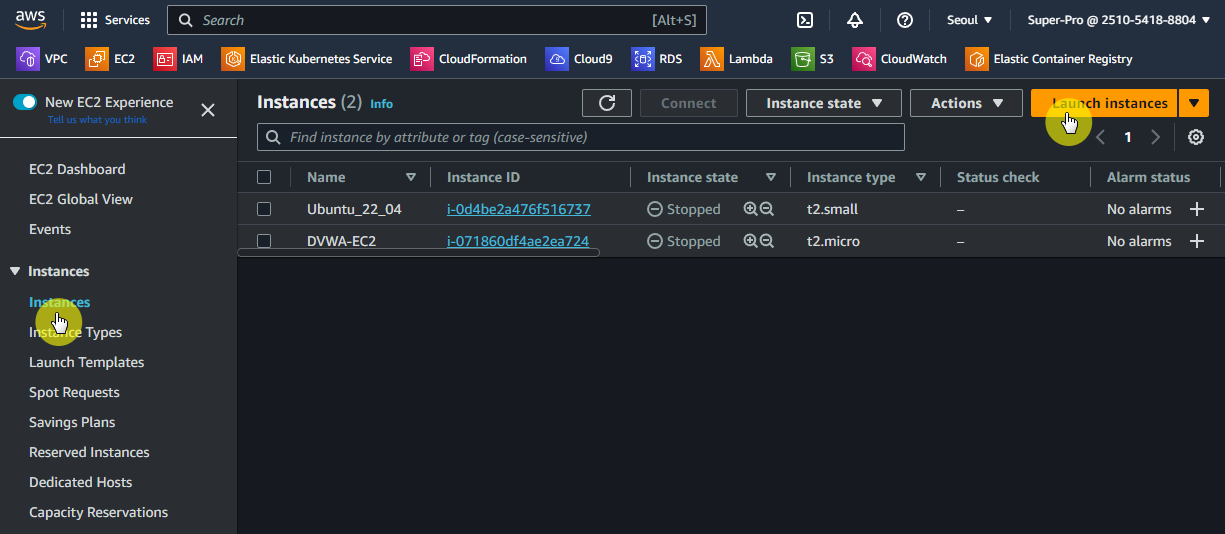Viewport: 1225px width, 534px height.
Task: Open Elastic Container Registry shortcut
Action: coord(1049,59)
